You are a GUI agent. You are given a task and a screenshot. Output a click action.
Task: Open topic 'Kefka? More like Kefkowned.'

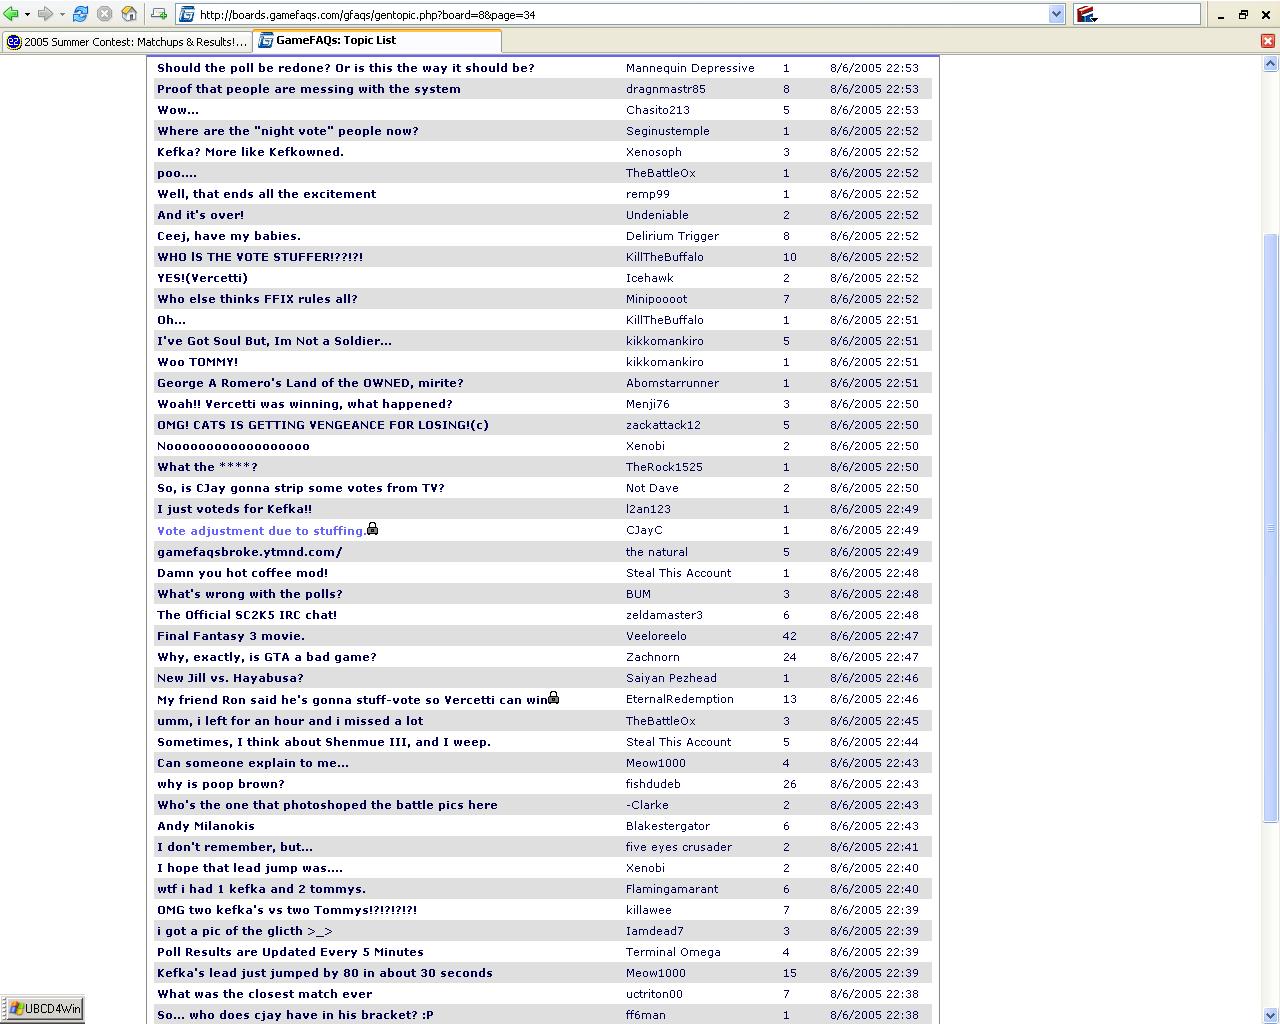pos(250,152)
